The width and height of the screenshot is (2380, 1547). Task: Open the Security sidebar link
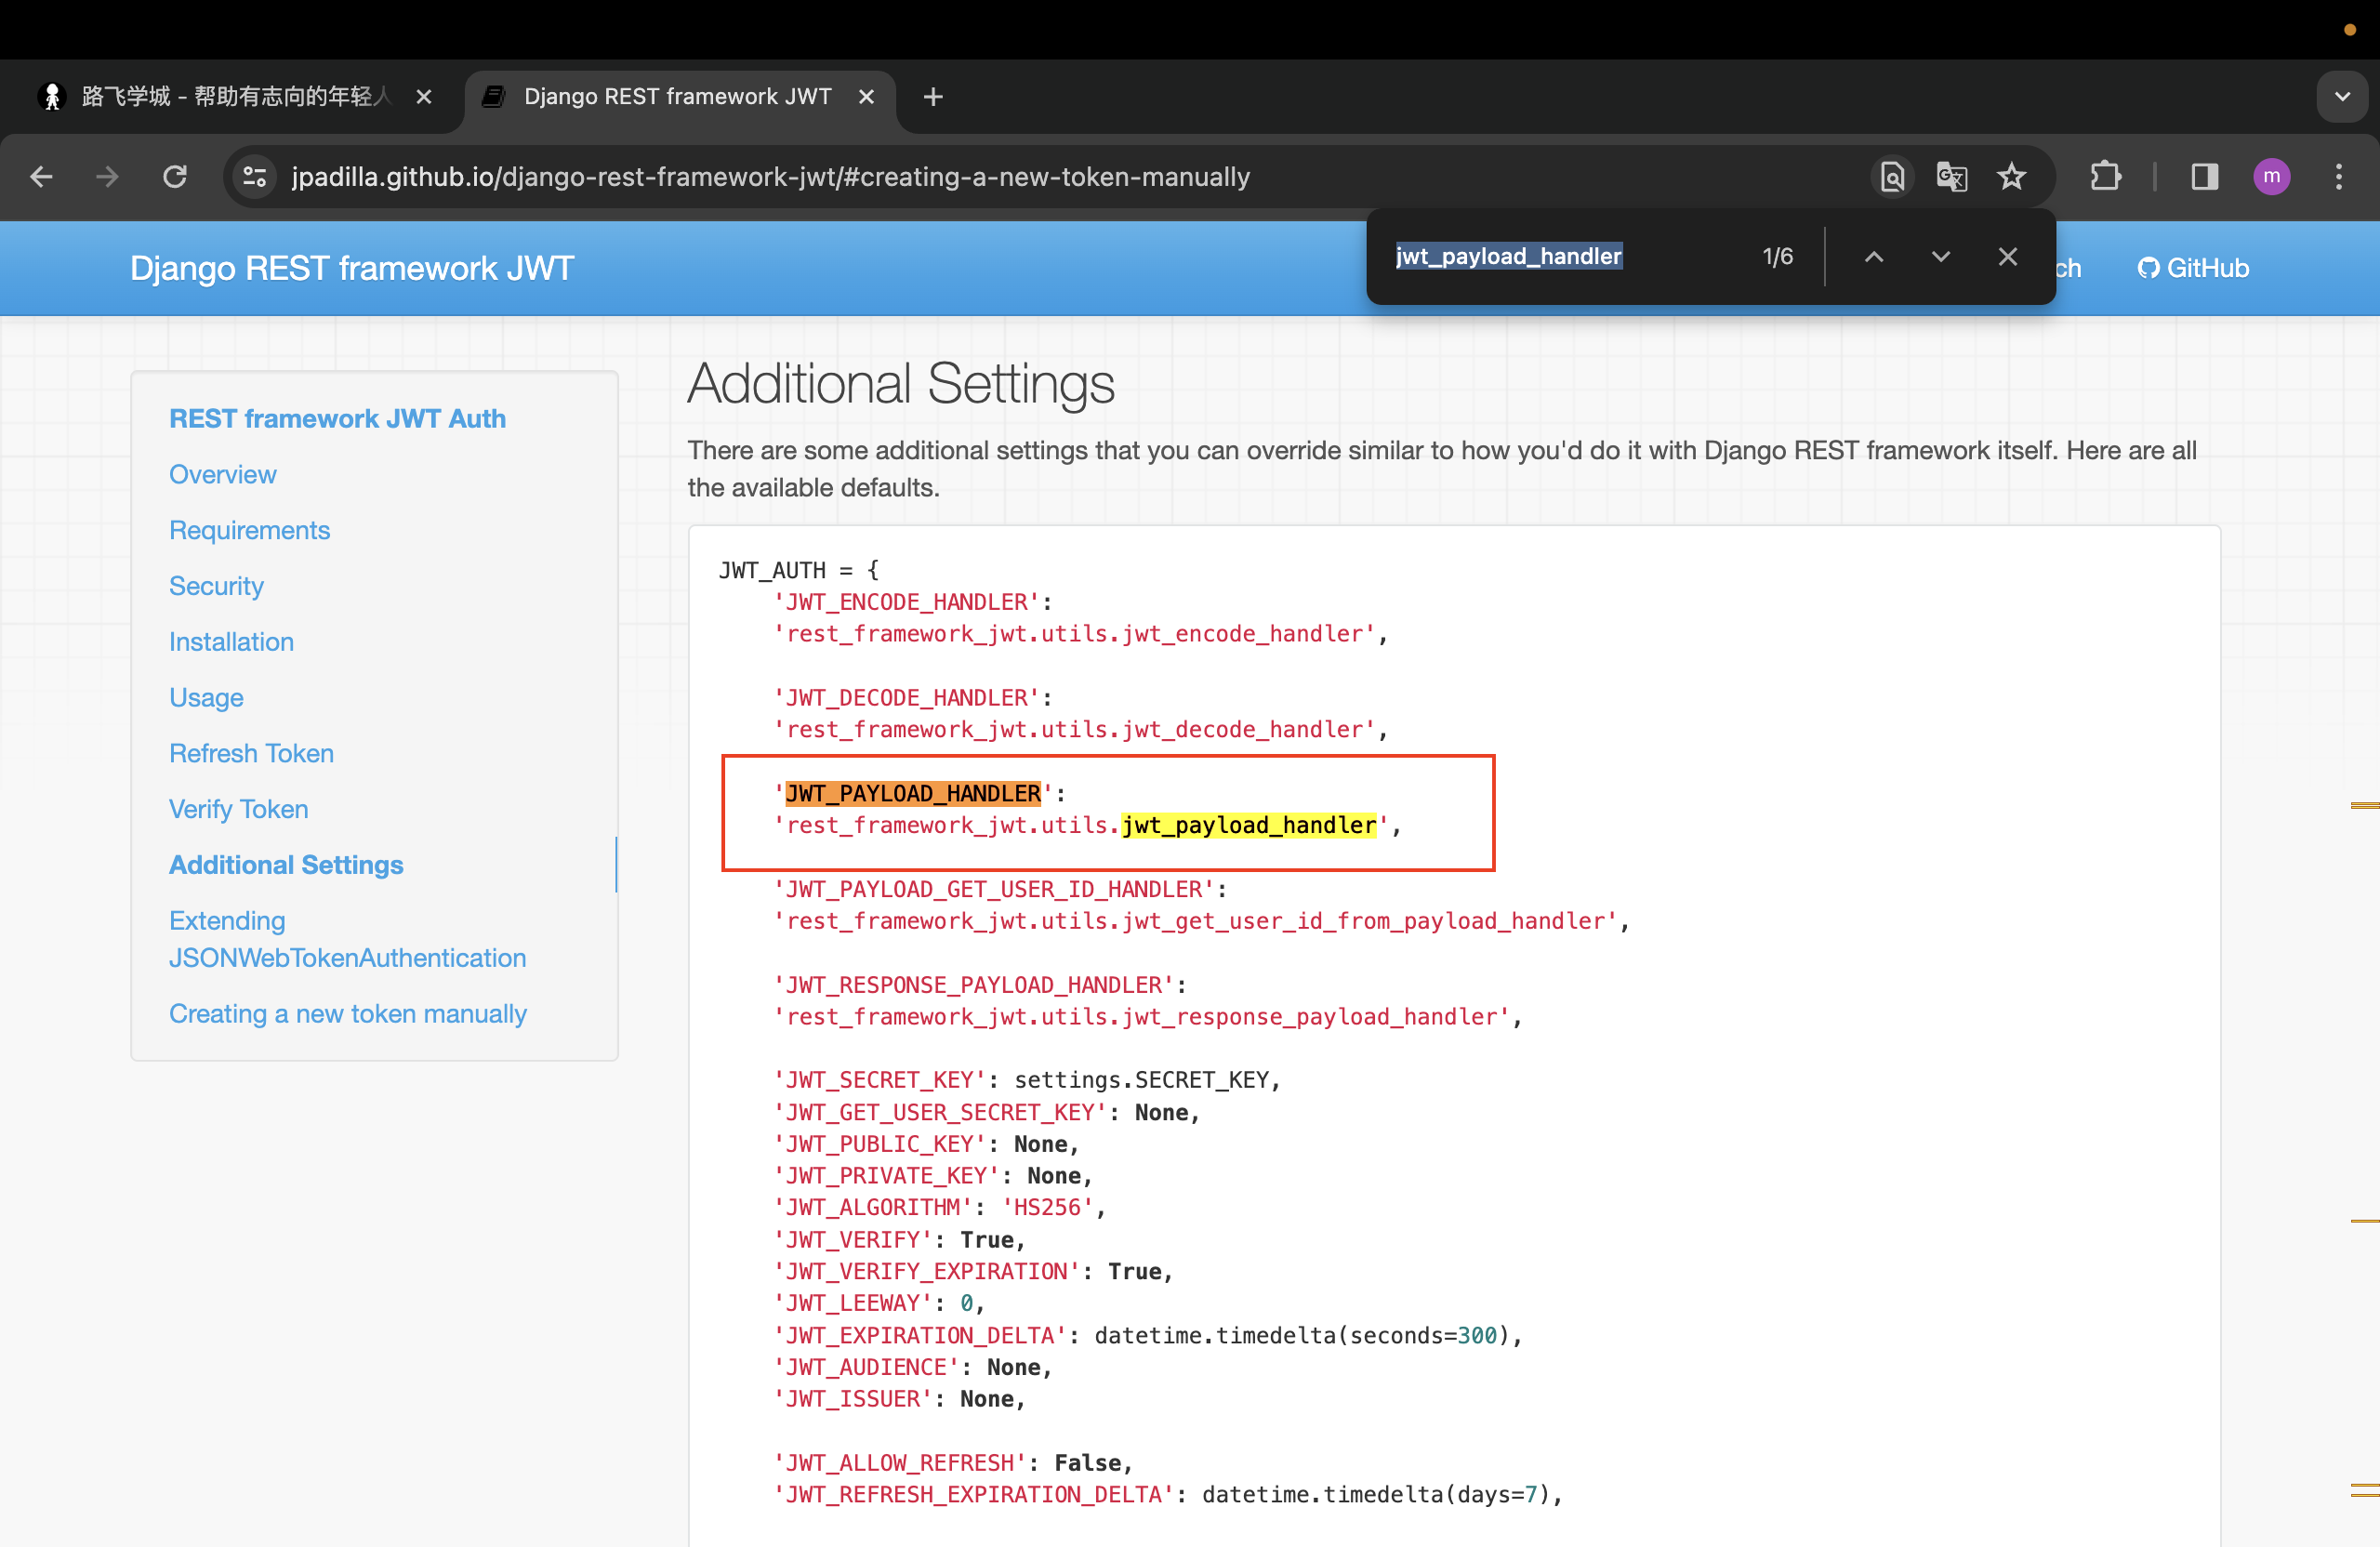point(216,586)
